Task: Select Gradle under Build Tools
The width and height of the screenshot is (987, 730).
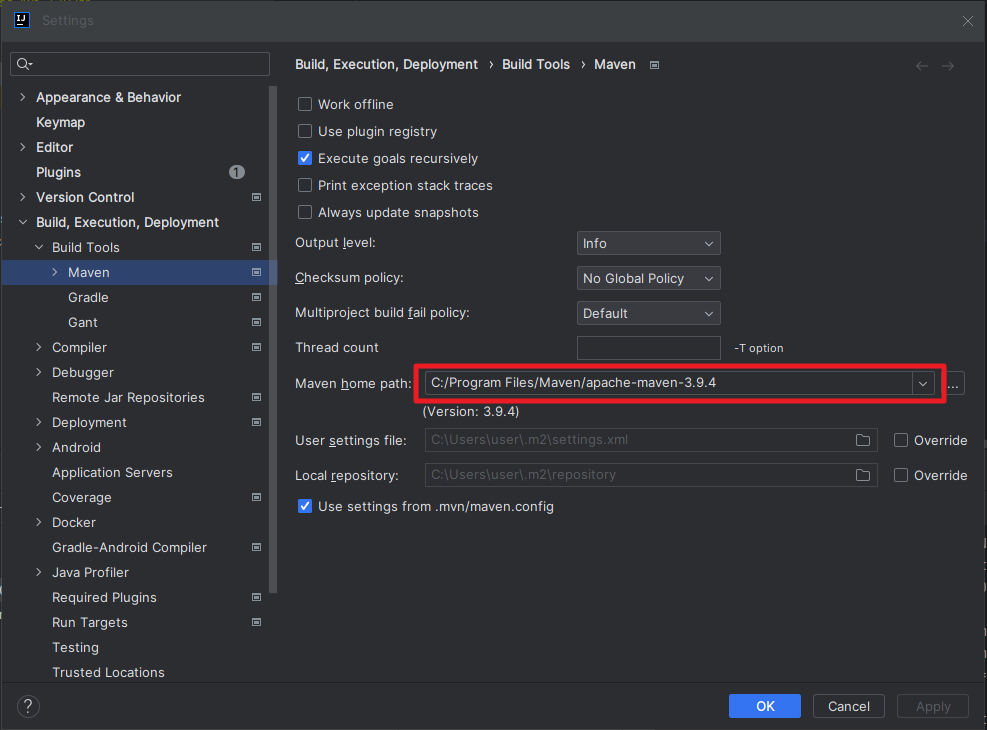Action: 88,297
